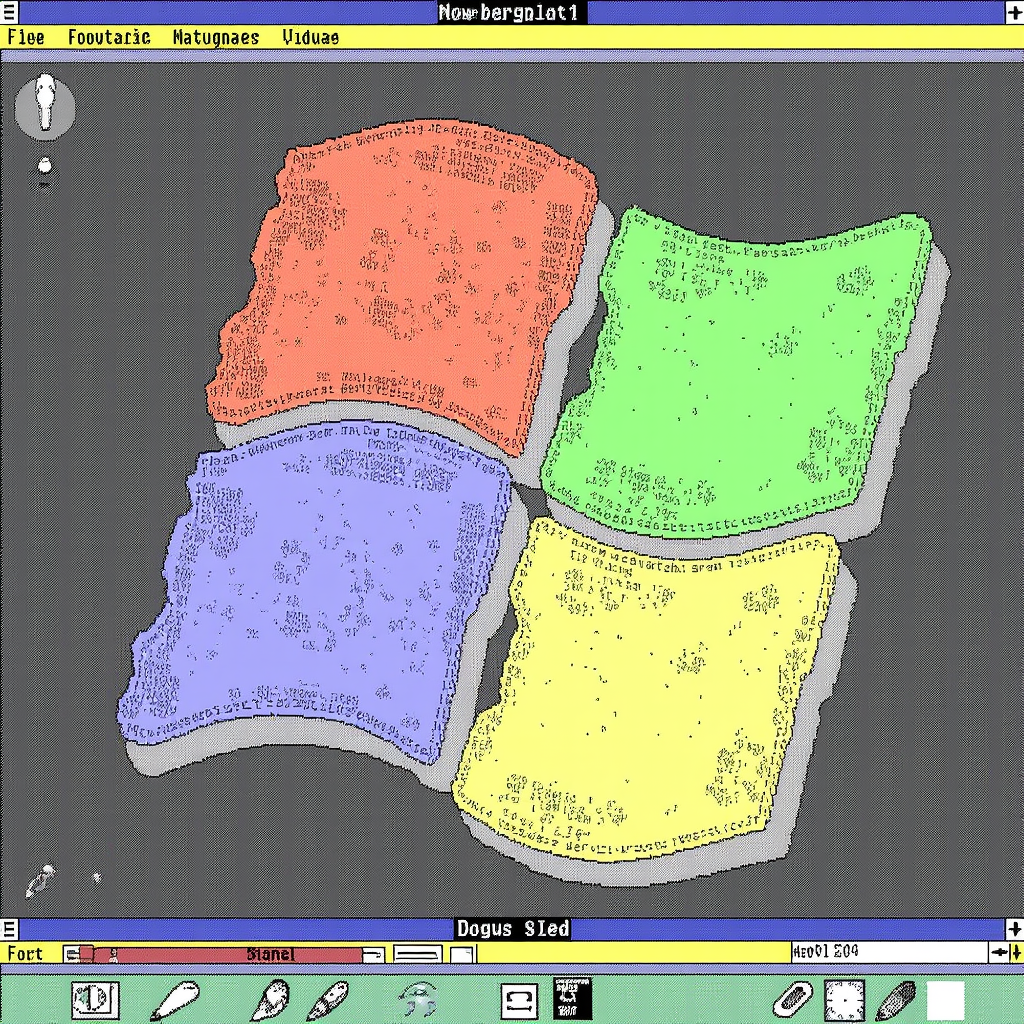This screenshot has width=1024, height=1024.
Task: Click the small dropper icon at the canvas's lower left
Action: (x=40, y=880)
